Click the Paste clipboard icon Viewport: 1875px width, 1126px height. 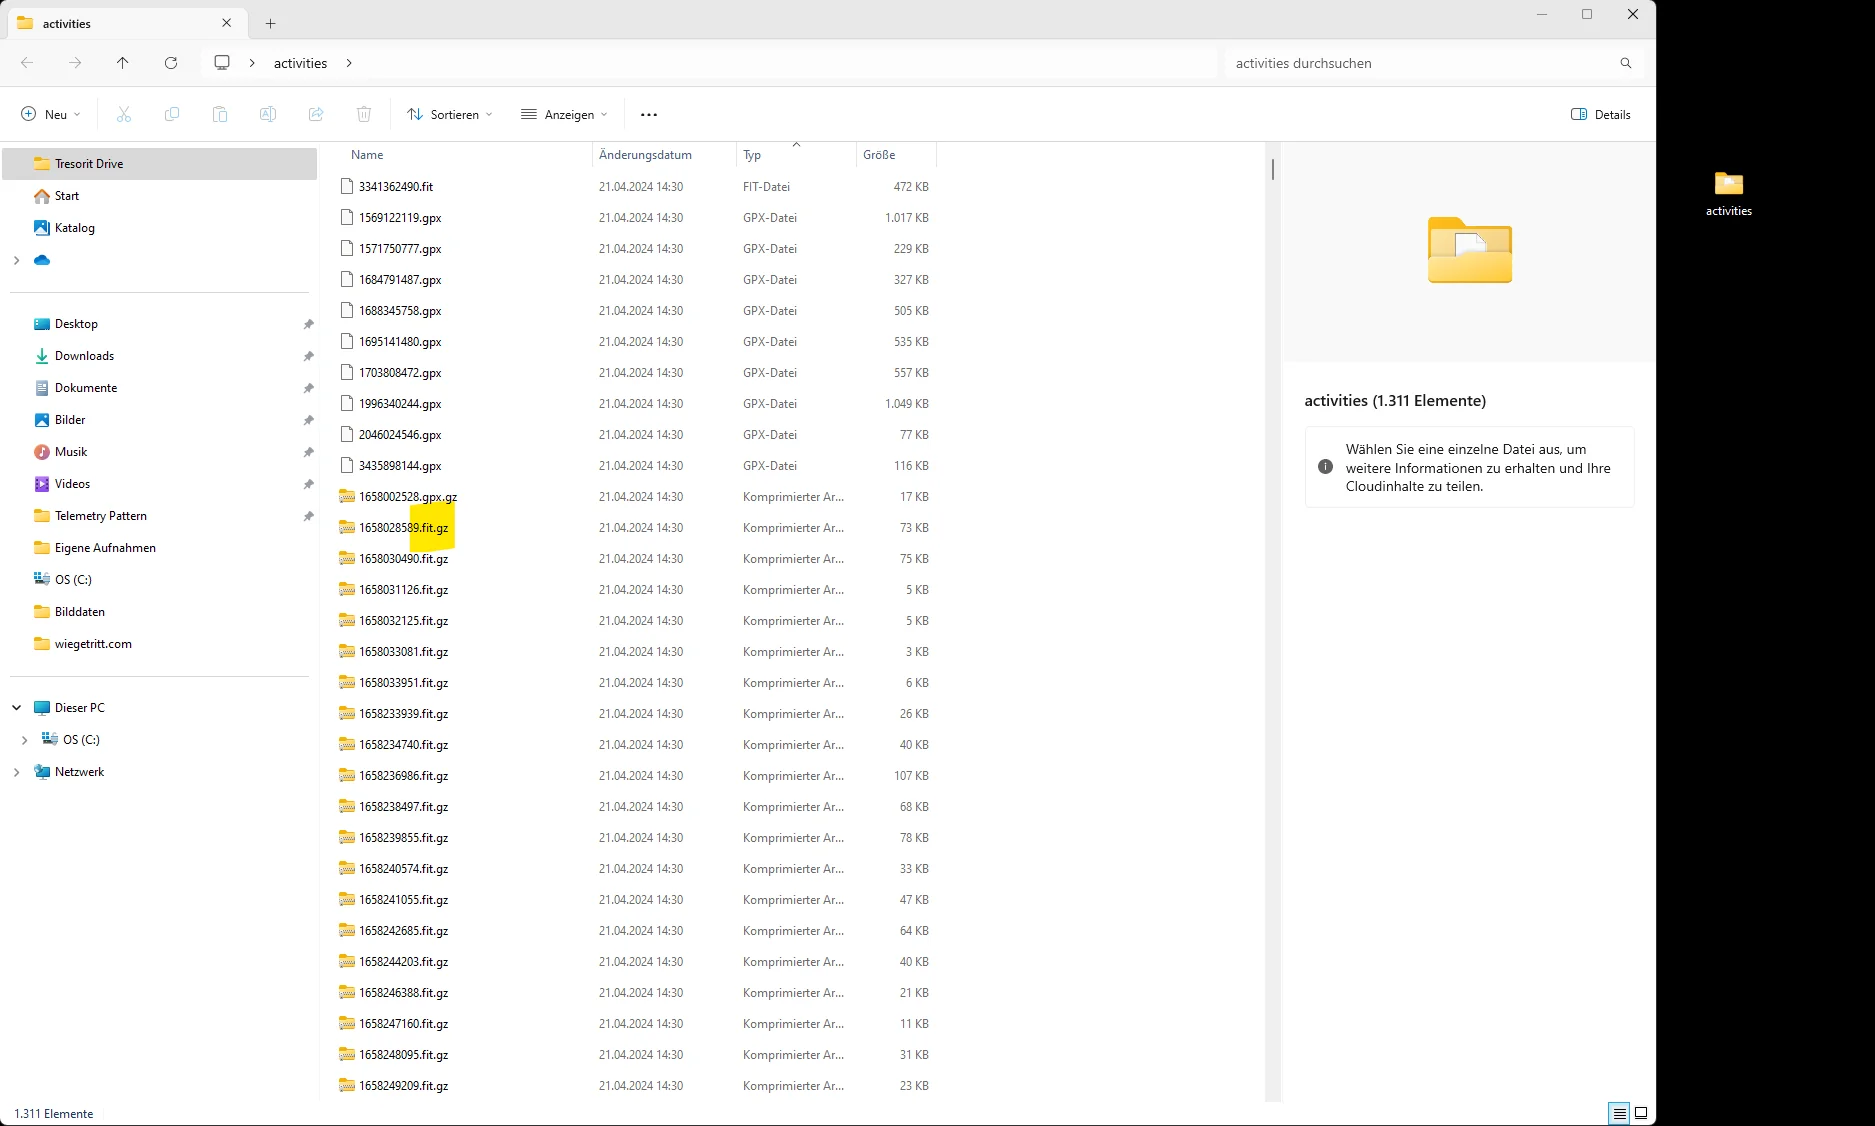pyautogui.click(x=220, y=115)
